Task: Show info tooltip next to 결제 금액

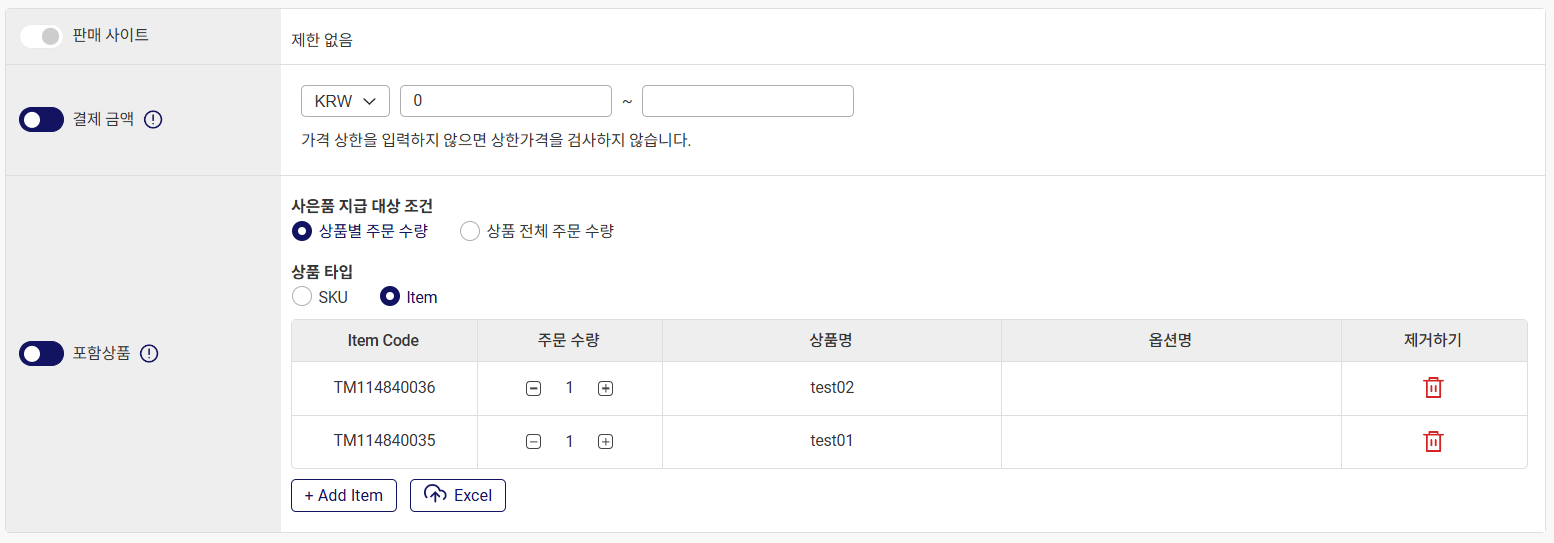Action: [x=153, y=120]
